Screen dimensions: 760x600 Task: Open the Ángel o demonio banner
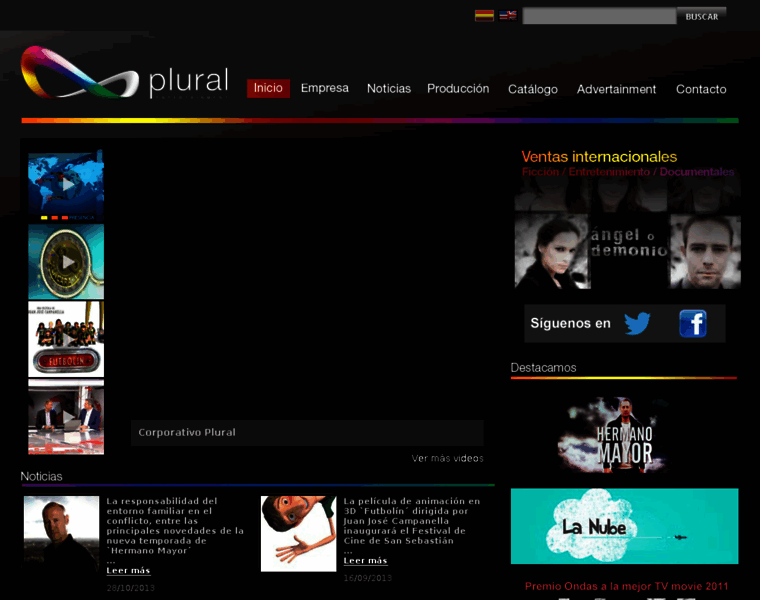628,234
